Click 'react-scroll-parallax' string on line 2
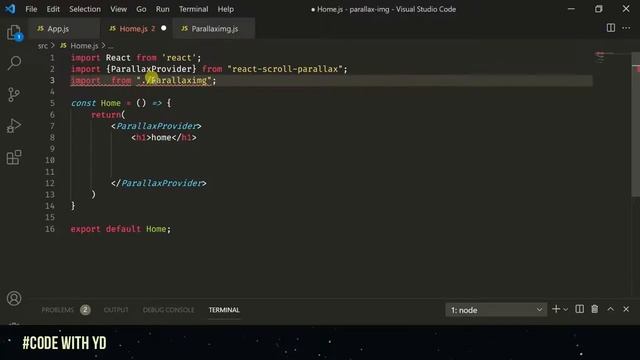Screen dimensions: 640x360 (285, 69)
